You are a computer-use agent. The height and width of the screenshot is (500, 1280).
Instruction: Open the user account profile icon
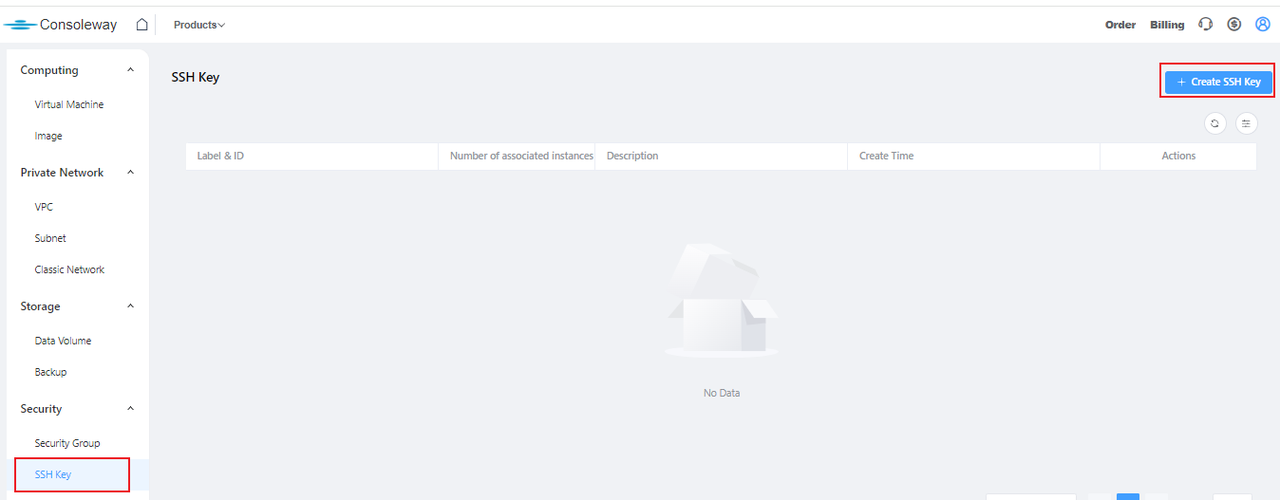1262,25
